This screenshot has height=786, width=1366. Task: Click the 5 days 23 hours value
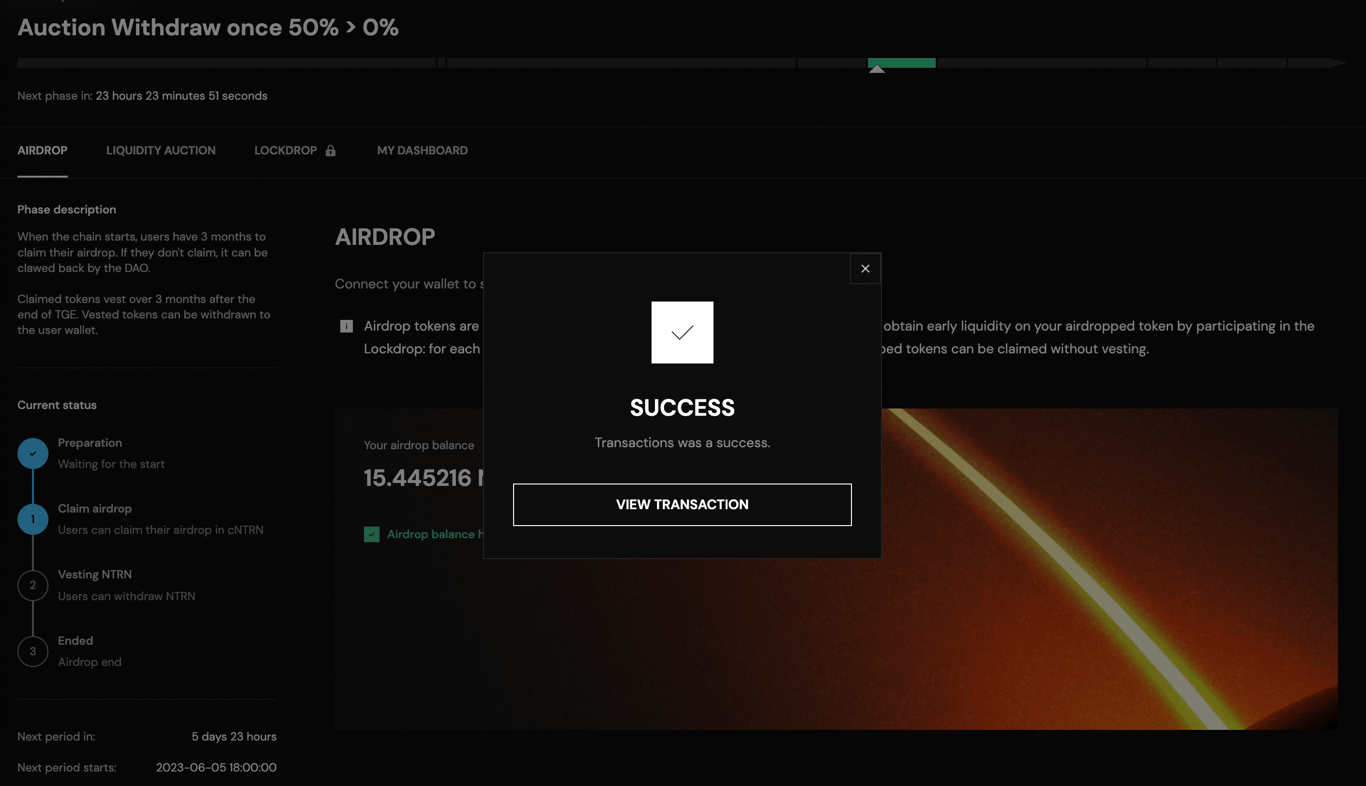pos(234,737)
